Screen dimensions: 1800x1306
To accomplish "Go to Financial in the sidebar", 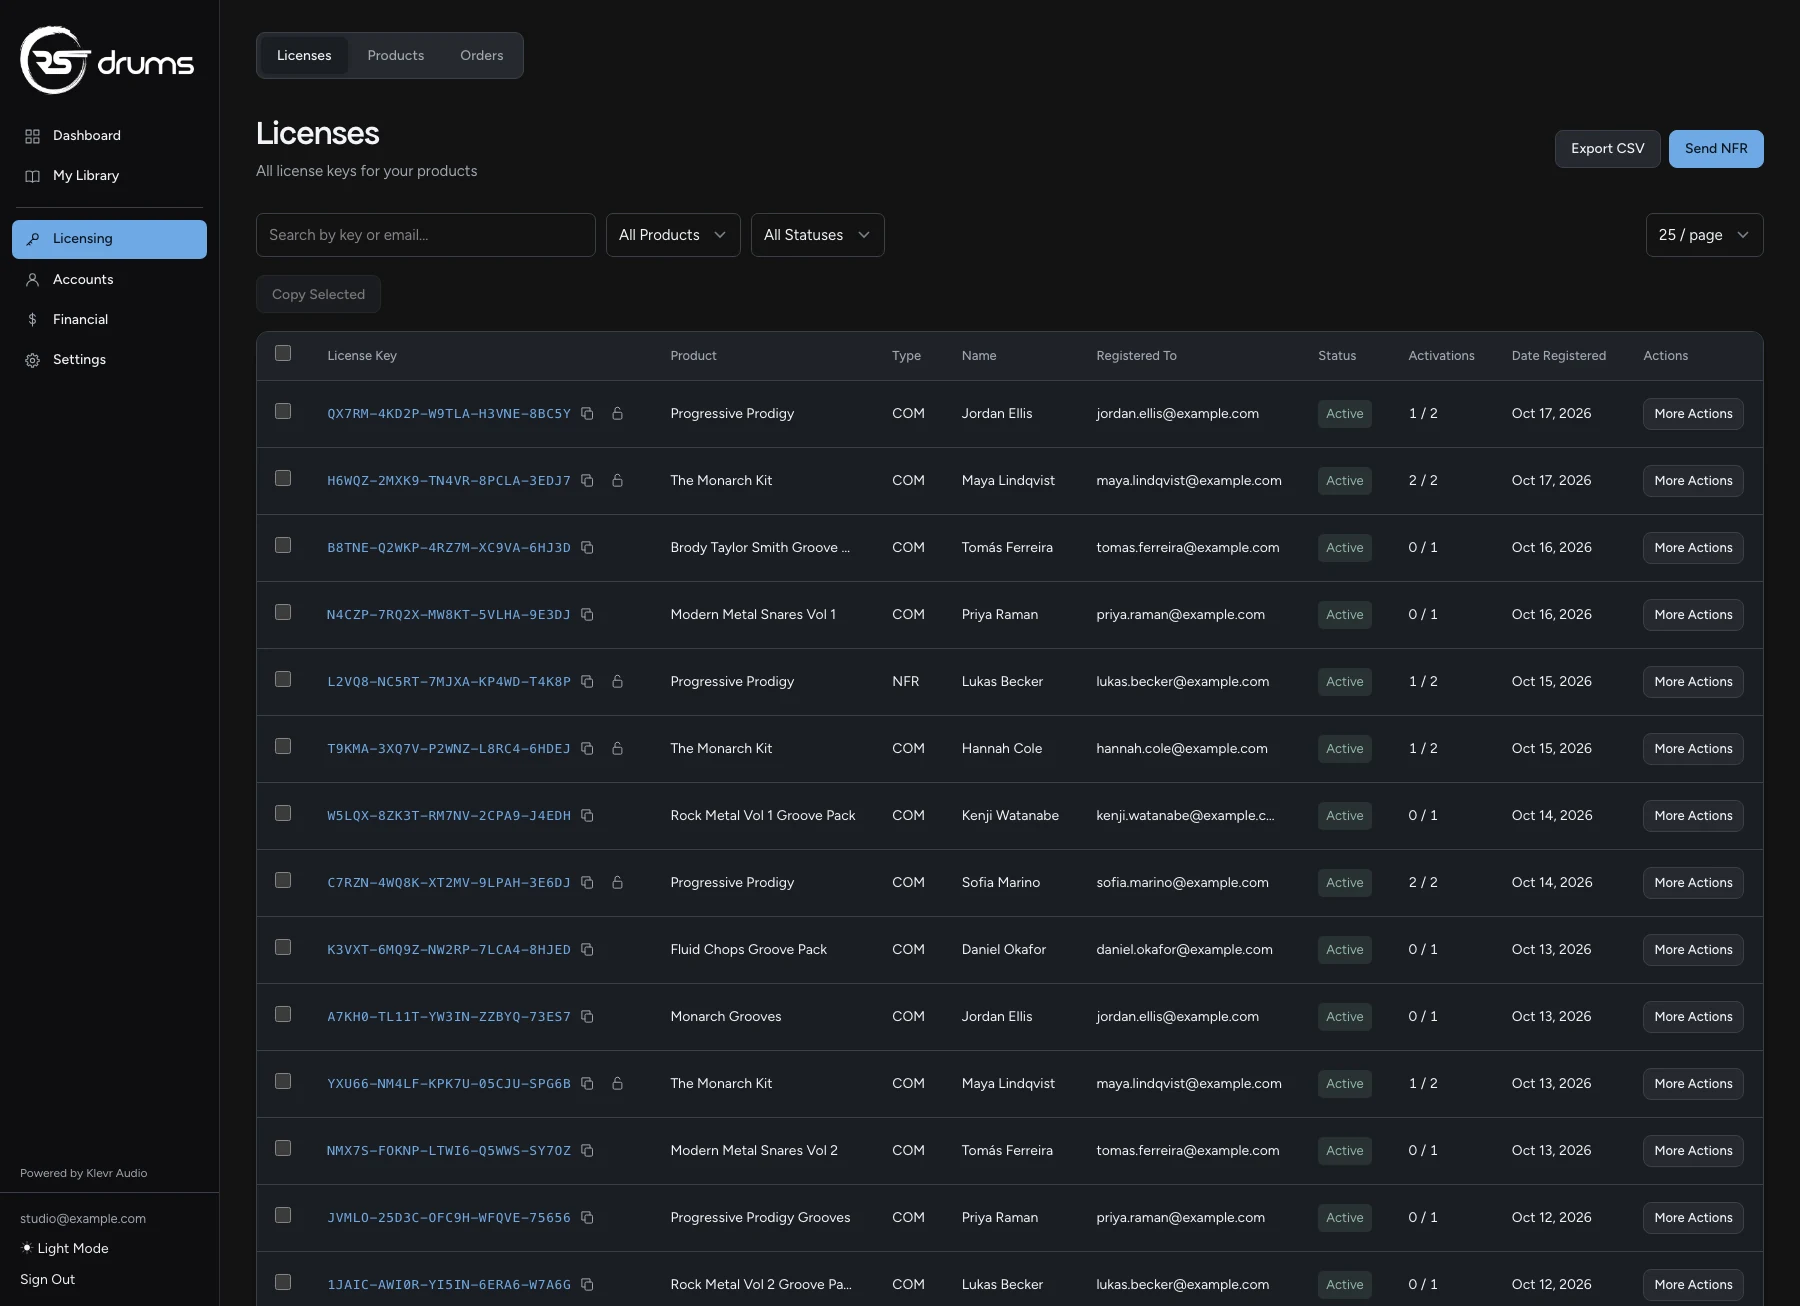I will tap(109, 320).
